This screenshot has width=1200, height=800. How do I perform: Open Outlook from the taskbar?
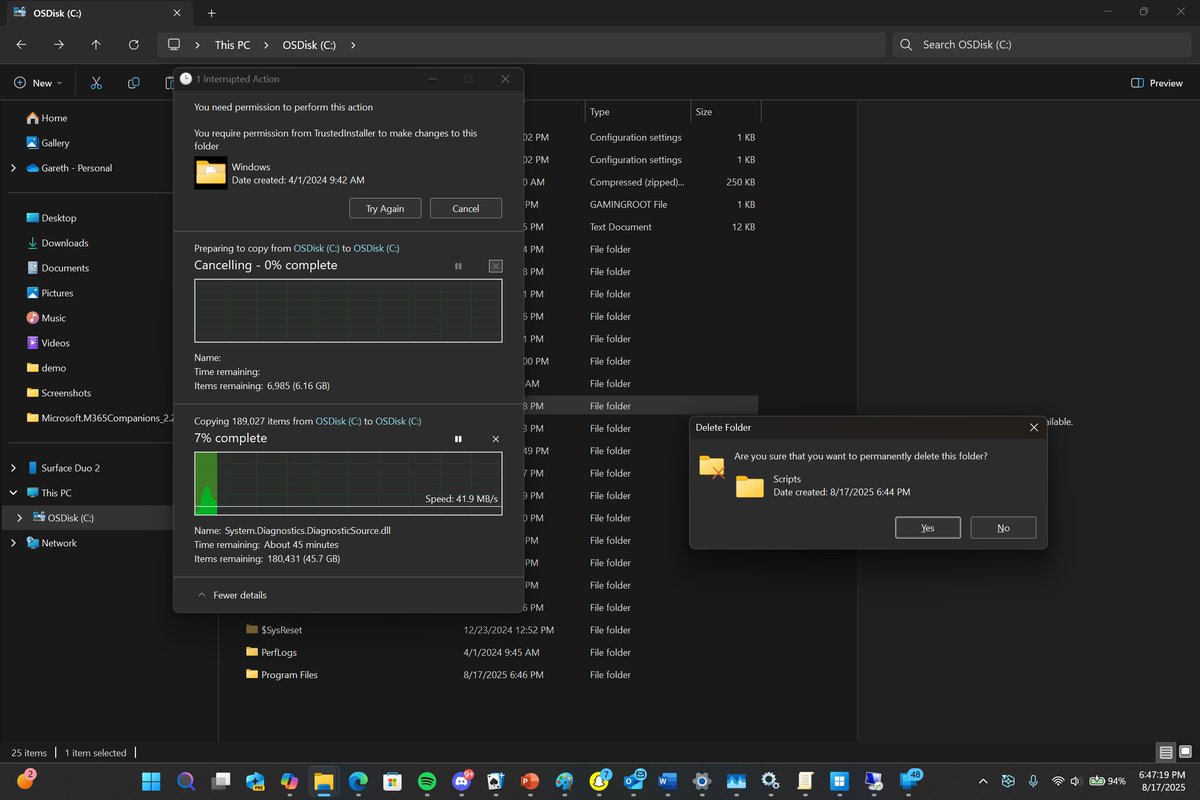coord(633,781)
